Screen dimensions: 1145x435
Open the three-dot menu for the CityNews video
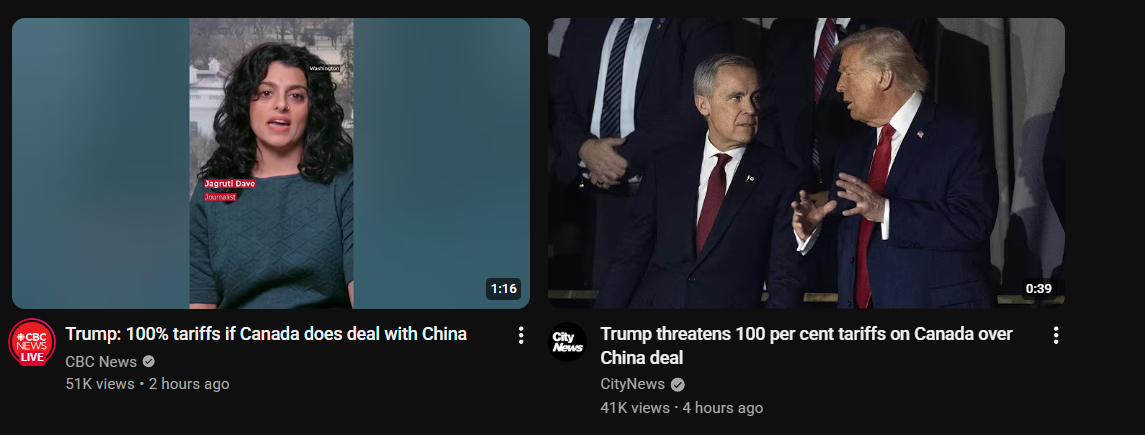point(1055,335)
